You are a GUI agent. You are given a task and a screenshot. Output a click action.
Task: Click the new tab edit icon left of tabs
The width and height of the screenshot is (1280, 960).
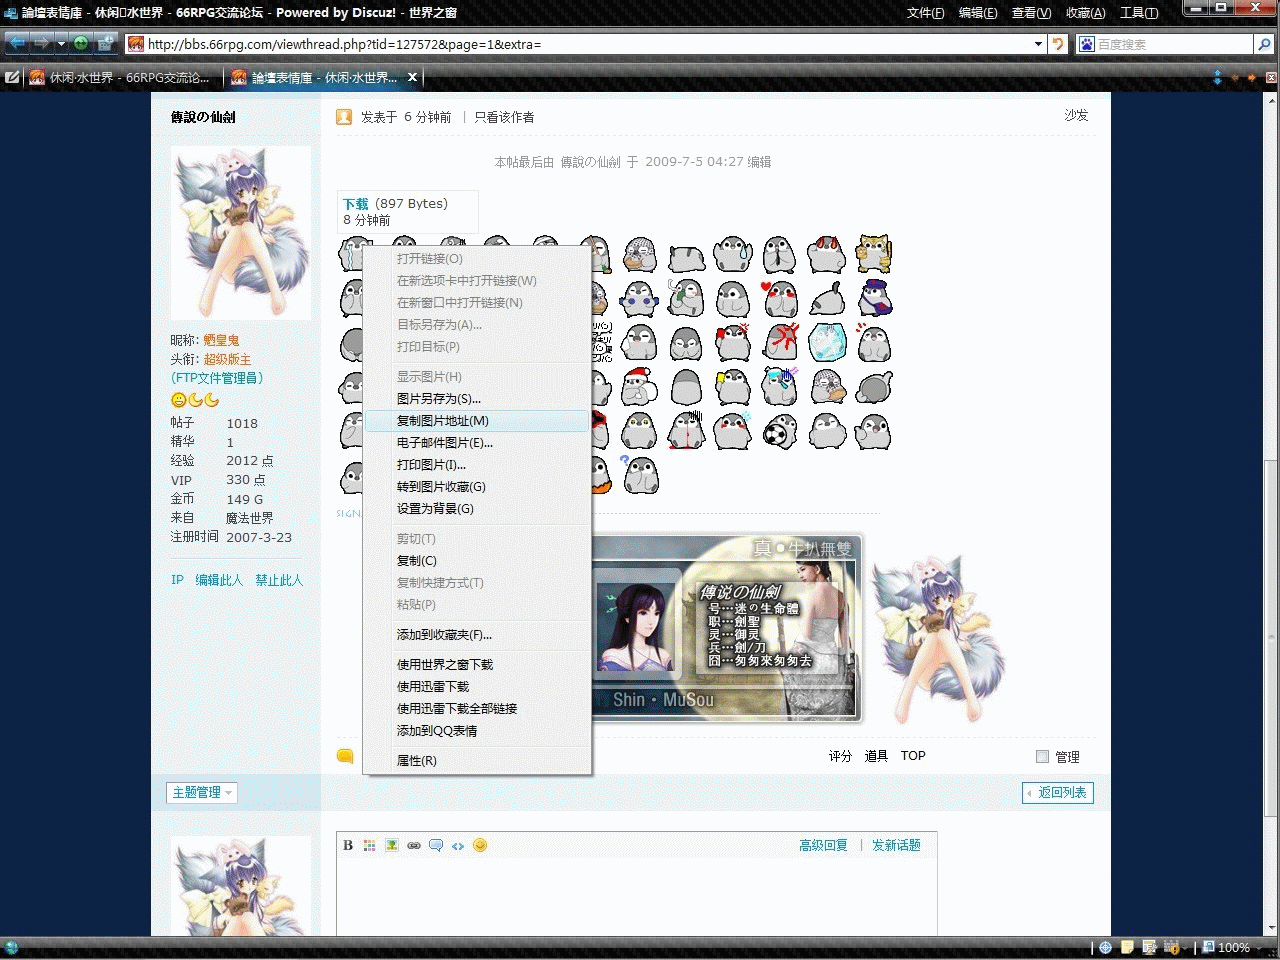pos(12,77)
